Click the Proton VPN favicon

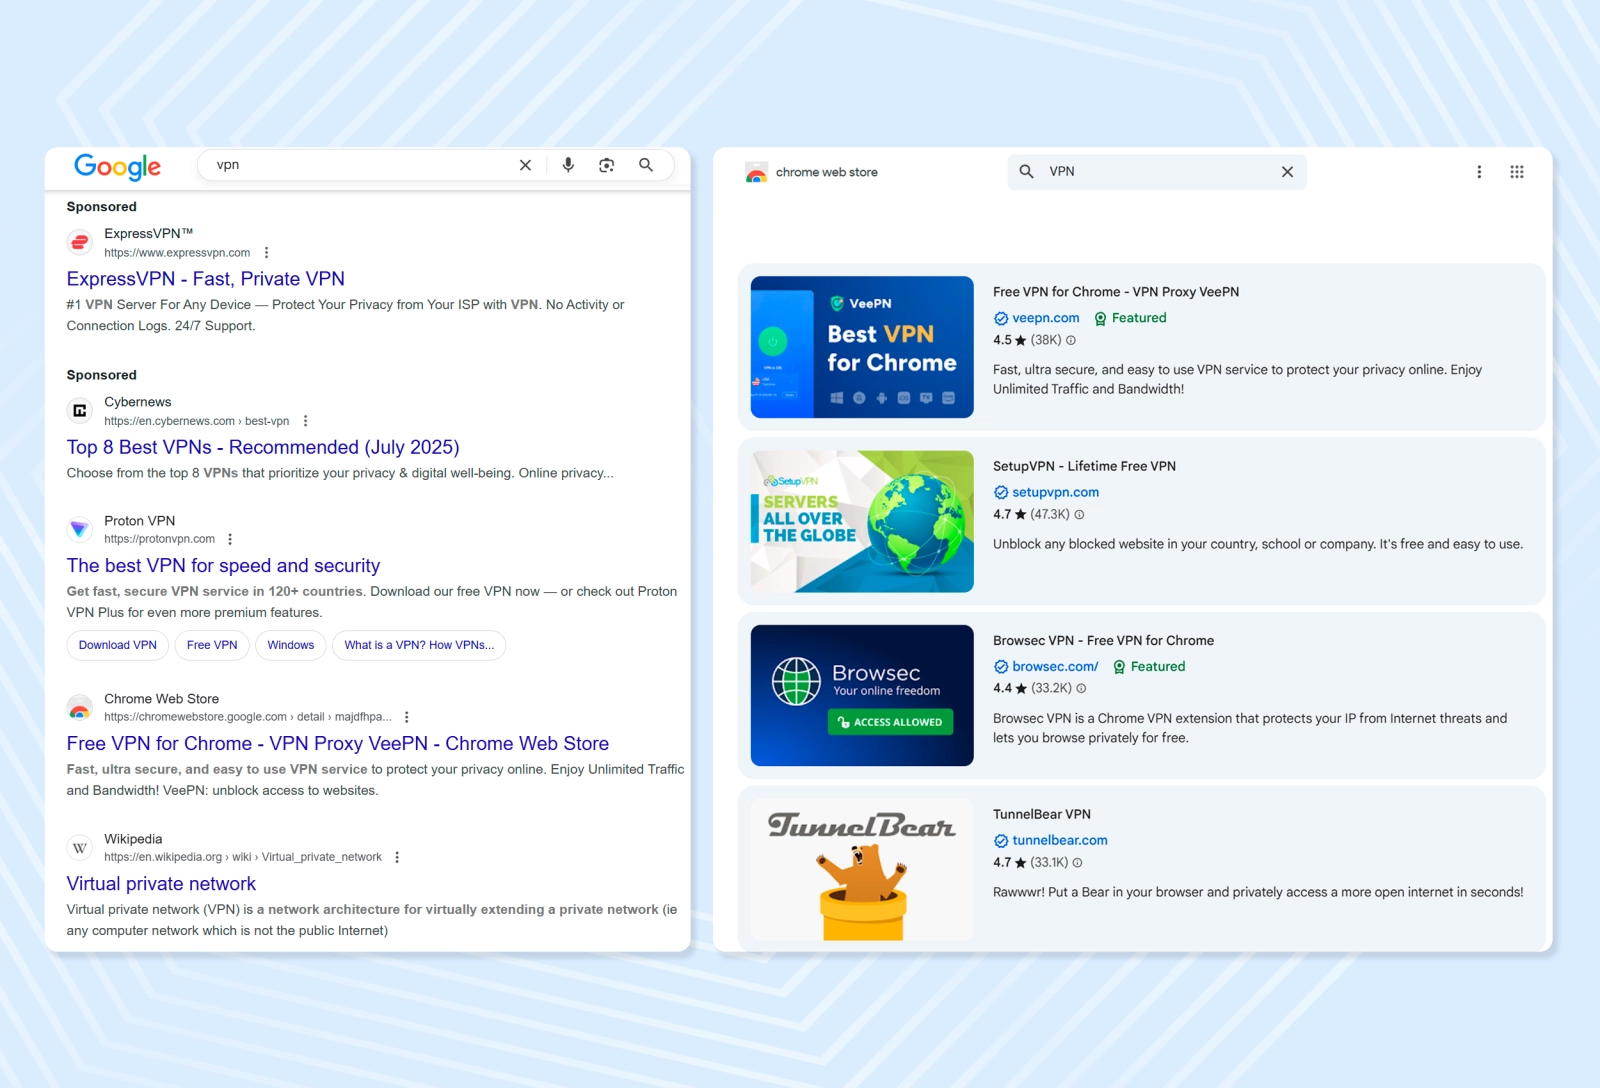point(80,529)
